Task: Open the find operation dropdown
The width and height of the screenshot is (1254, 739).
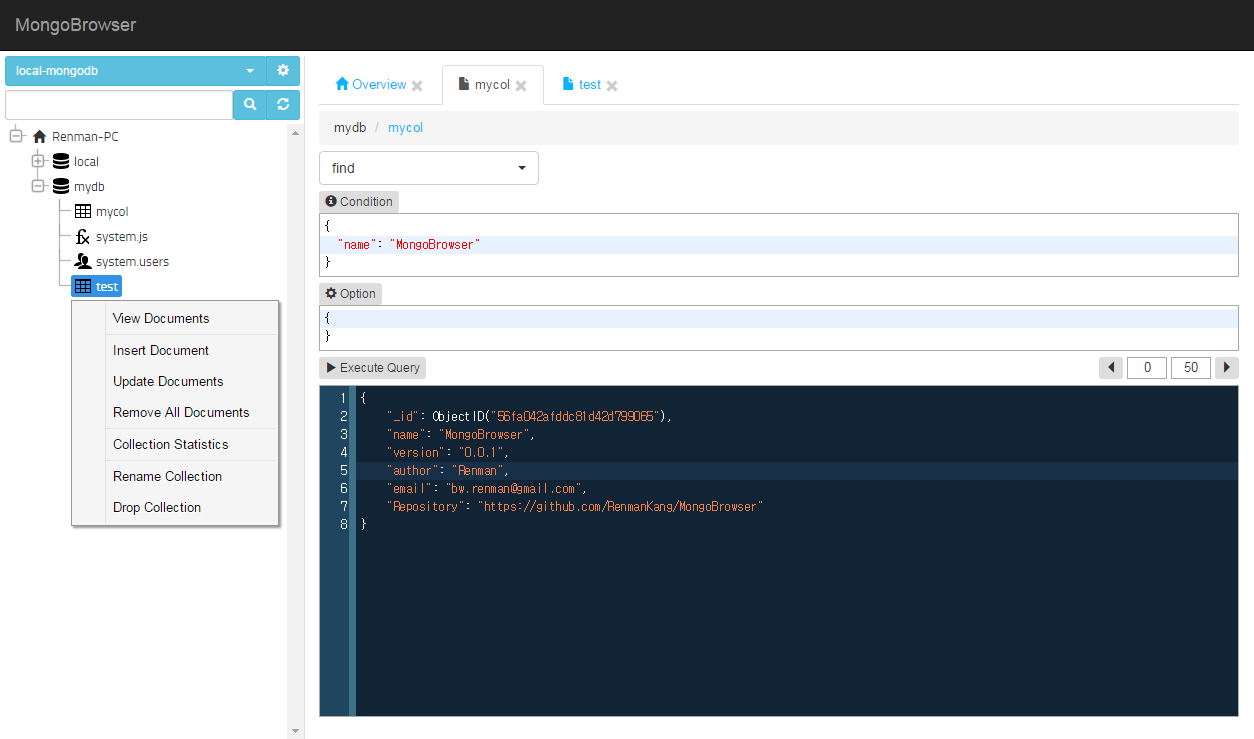Action: click(429, 168)
